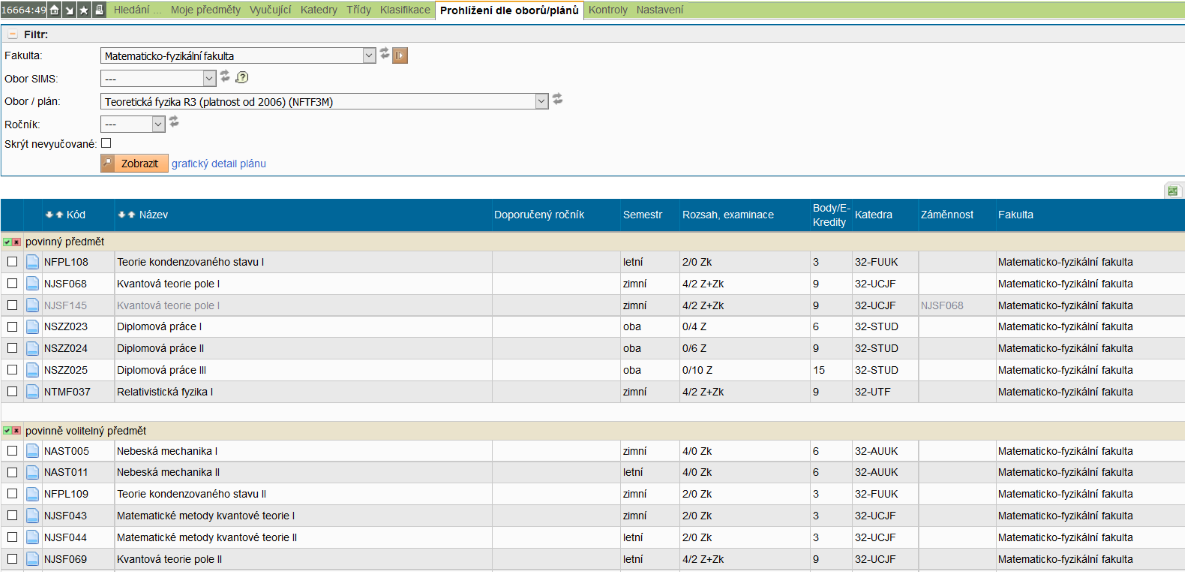Tick checkbox for Nebeská mechanika I
The height and width of the screenshot is (572, 1185).
click(x=12, y=451)
